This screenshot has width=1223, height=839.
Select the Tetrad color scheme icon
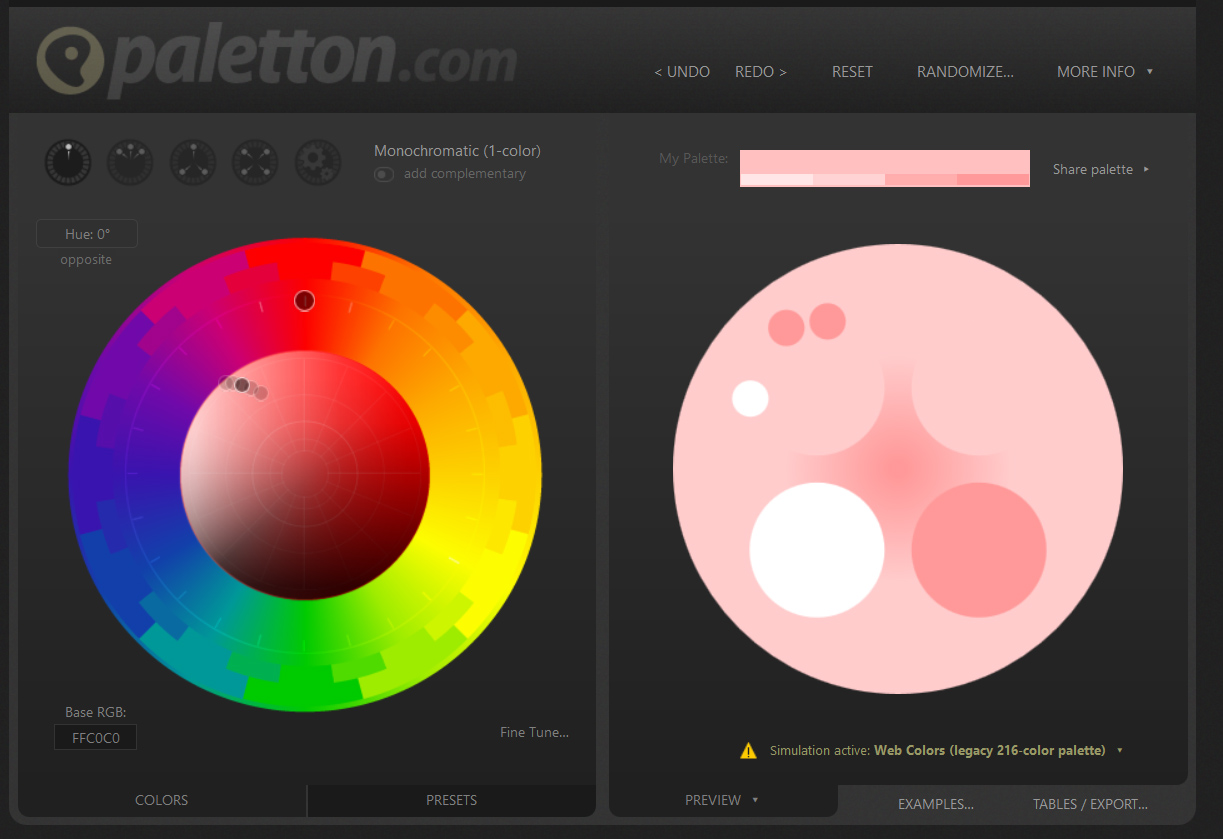click(256, 162)
